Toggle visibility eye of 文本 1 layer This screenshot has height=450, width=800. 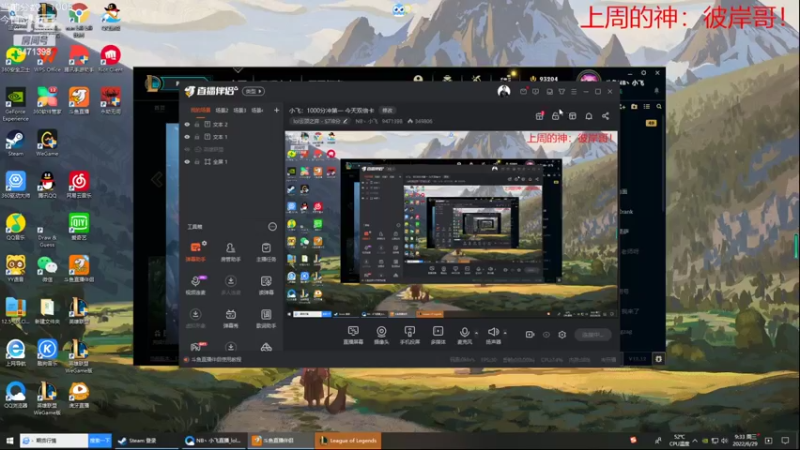tap(187, 137)
